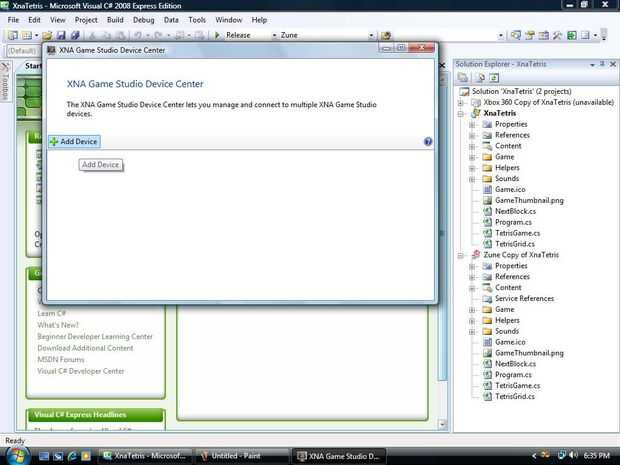Screen dimensions: 620x465
Task: Click the Download Additional Content link
Action: pos(85,348)
